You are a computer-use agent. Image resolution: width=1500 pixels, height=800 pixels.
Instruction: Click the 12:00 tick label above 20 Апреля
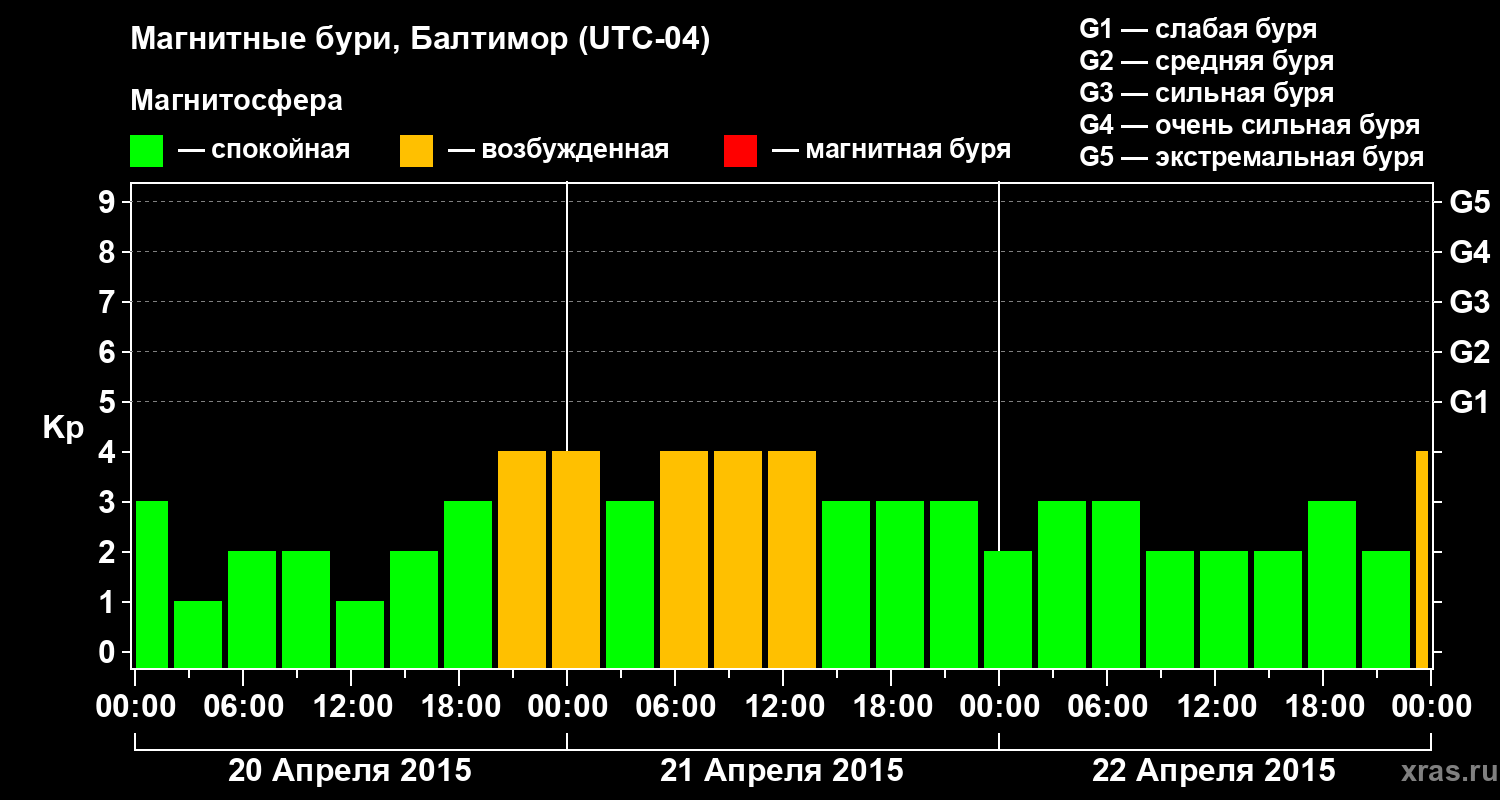coord(351,707)
